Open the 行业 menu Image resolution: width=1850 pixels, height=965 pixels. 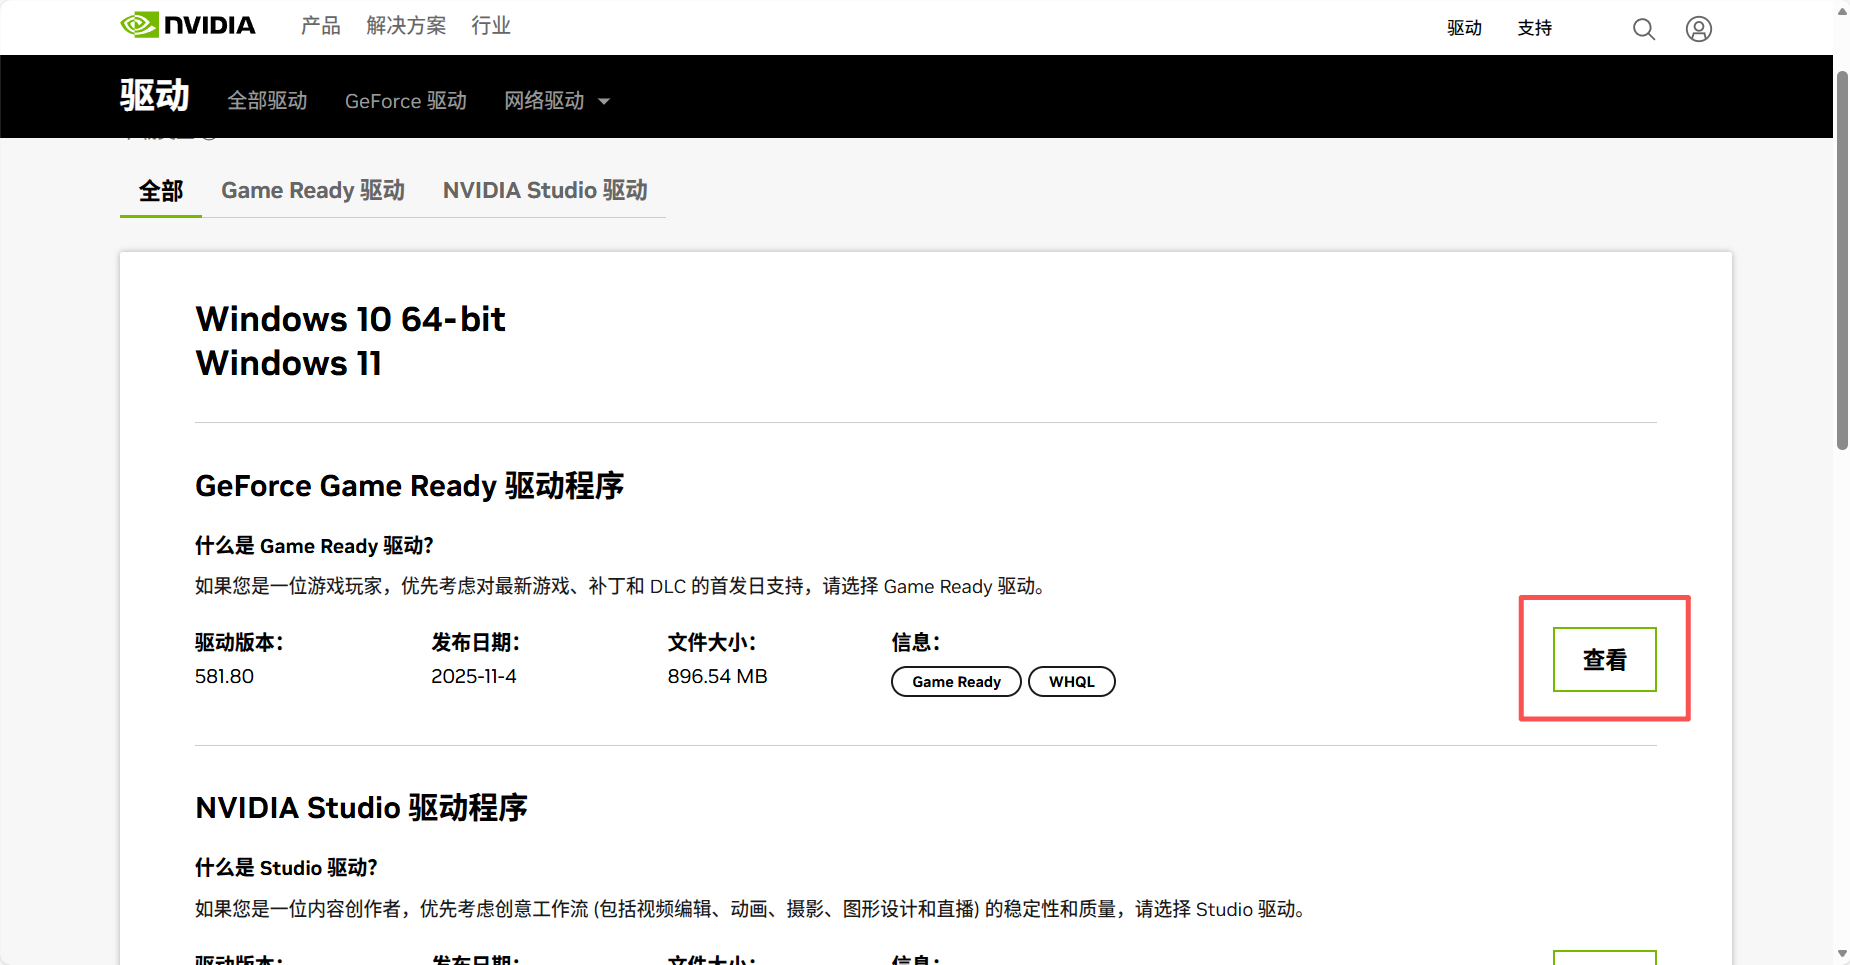(491, 25)
